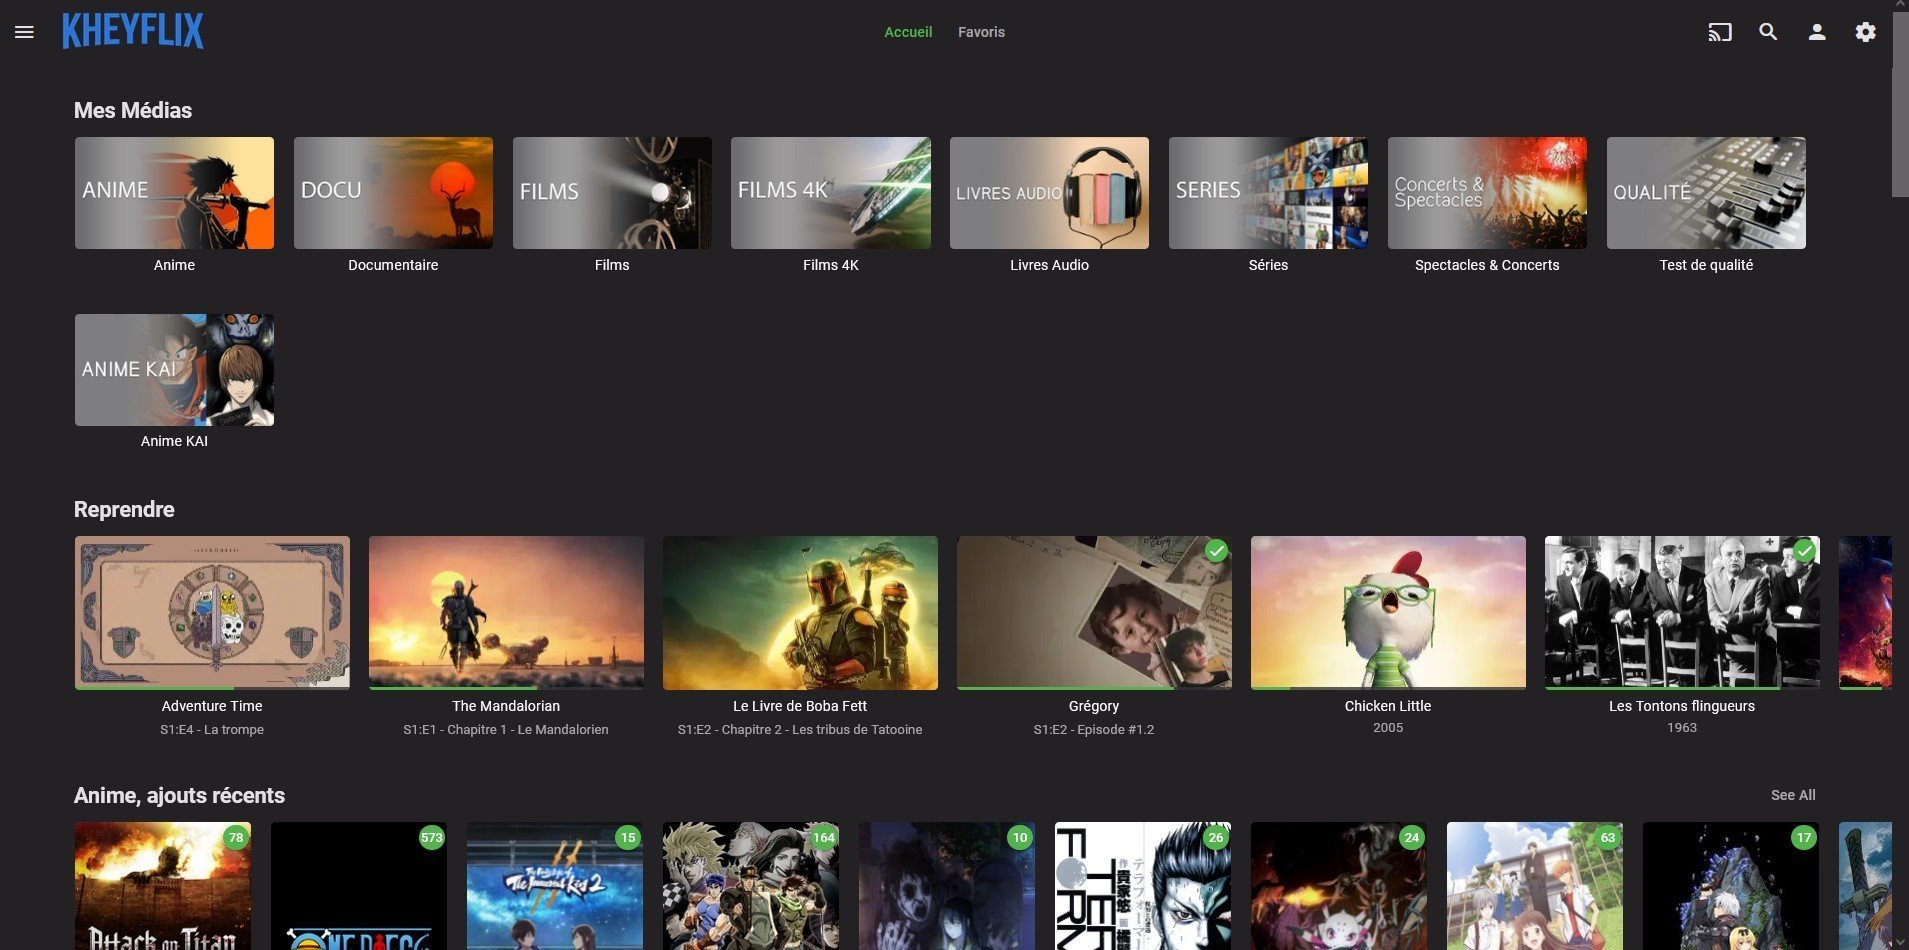Click the 17 unwatched count badge

click(1804, 838)
